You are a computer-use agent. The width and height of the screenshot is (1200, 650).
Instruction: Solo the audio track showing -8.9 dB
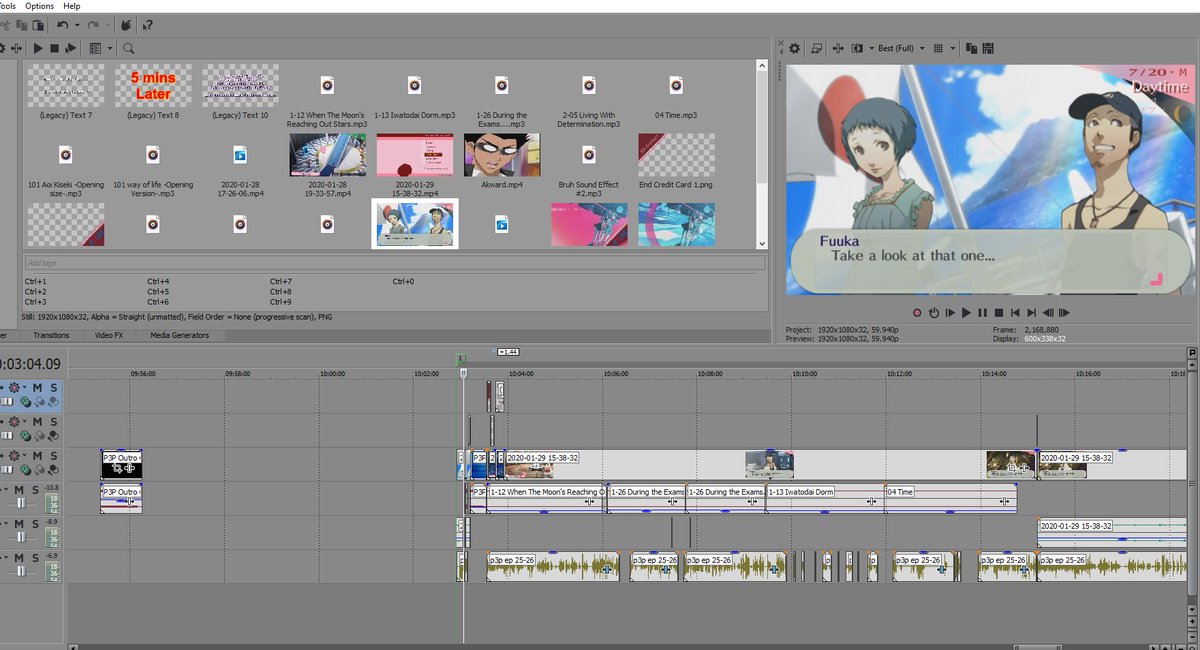[x=35, y=523]
